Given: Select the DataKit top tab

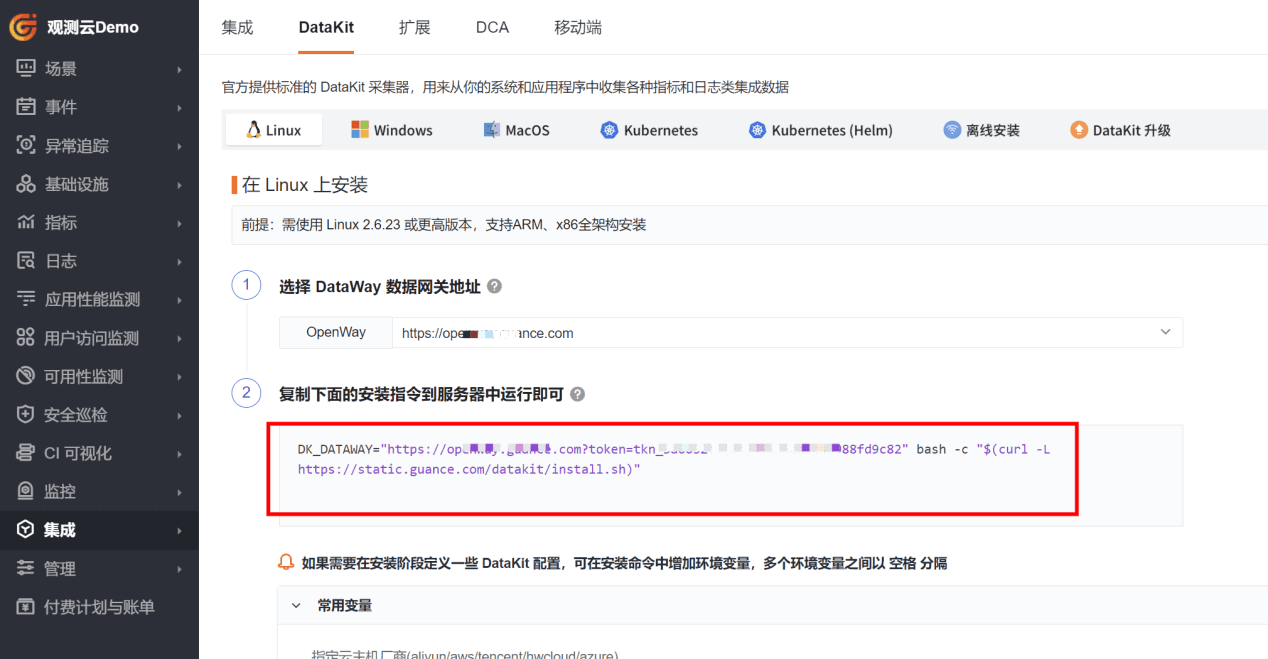Looking at the screenshot, I should tap(326, 27).
